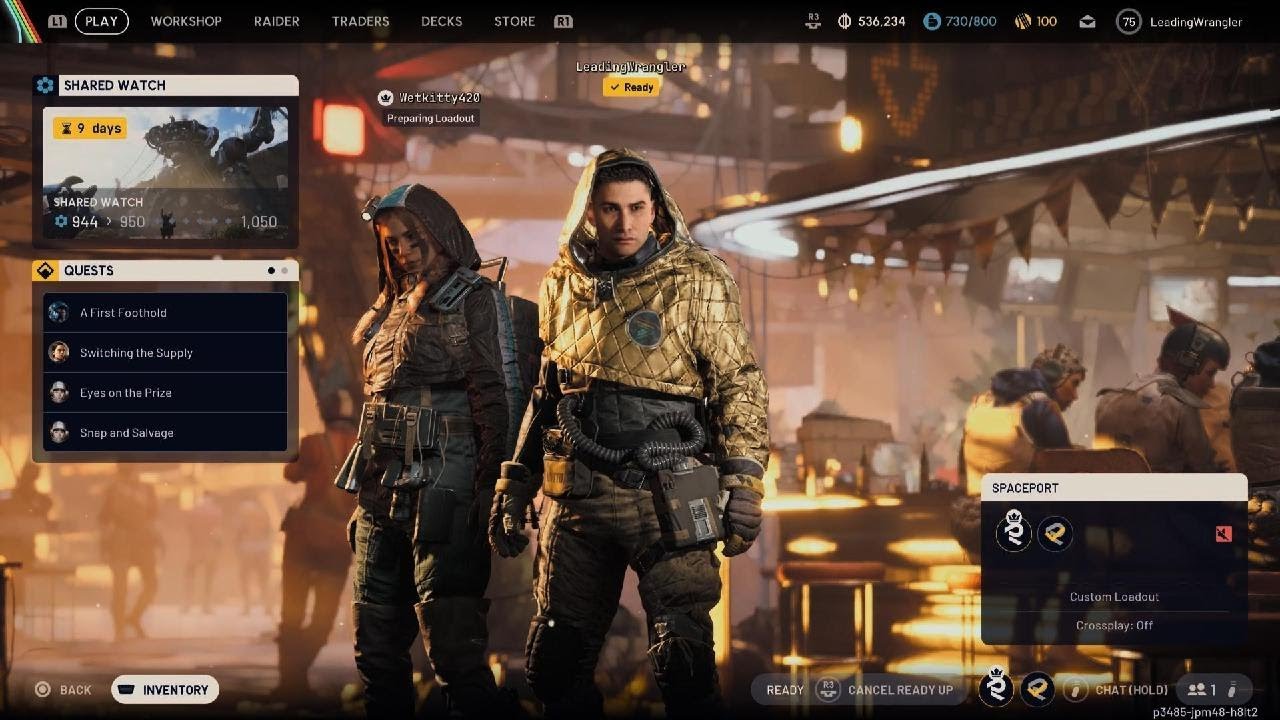Screen dimensions: 1280x720
Task: Toggle the Crossplay: Off setting
Action: [x=1114, y=625]
